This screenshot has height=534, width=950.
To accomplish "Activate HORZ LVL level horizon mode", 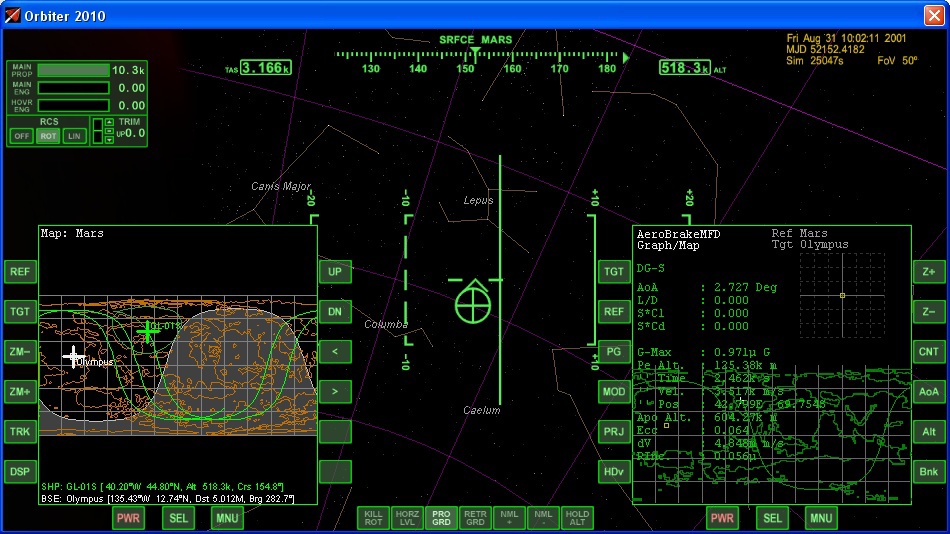I will tap(407, 517).
